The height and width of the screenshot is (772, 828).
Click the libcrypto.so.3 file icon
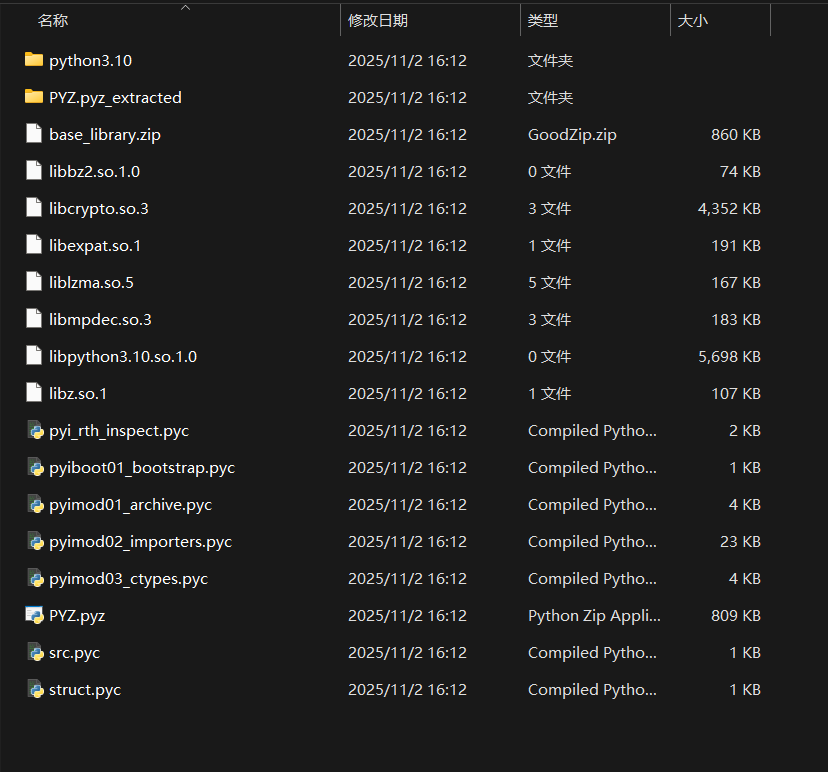point(34,208)
